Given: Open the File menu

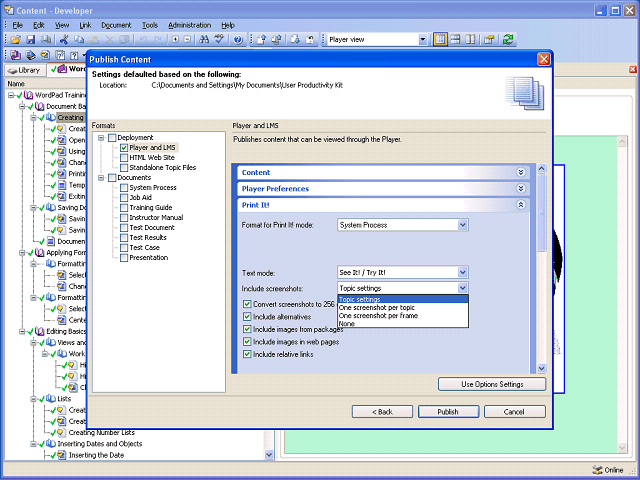Looking at the screenshot, I should coord(18,25).
